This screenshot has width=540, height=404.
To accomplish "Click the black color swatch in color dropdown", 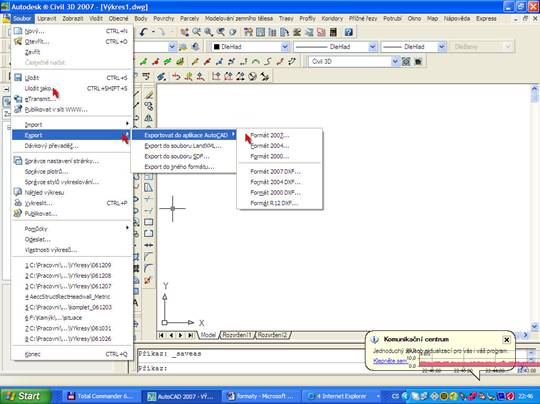I will [217, 47].
